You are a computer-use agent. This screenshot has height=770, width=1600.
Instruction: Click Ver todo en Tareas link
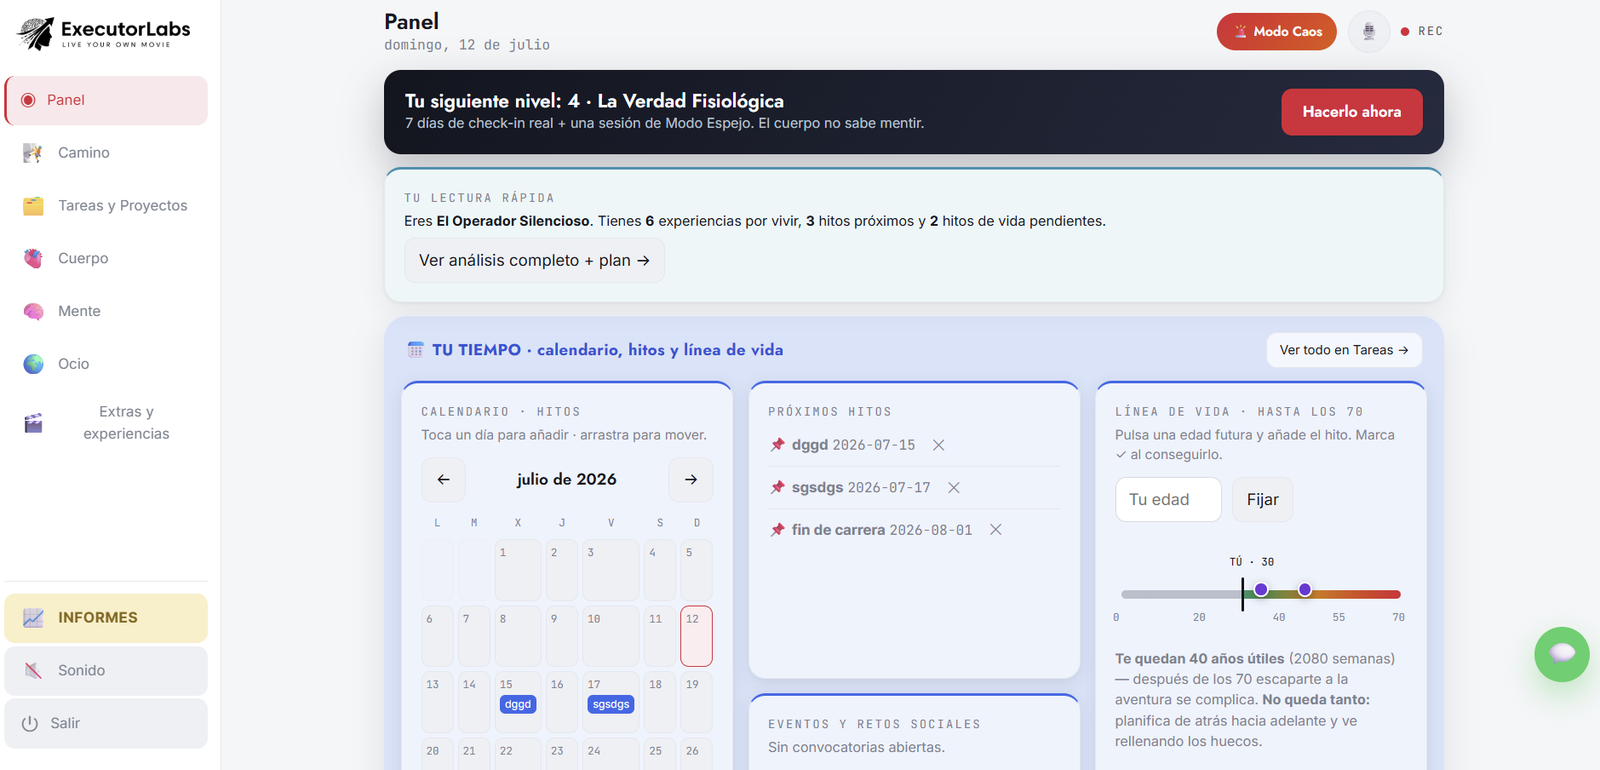pyautogui.click(x=1344, y=350)
